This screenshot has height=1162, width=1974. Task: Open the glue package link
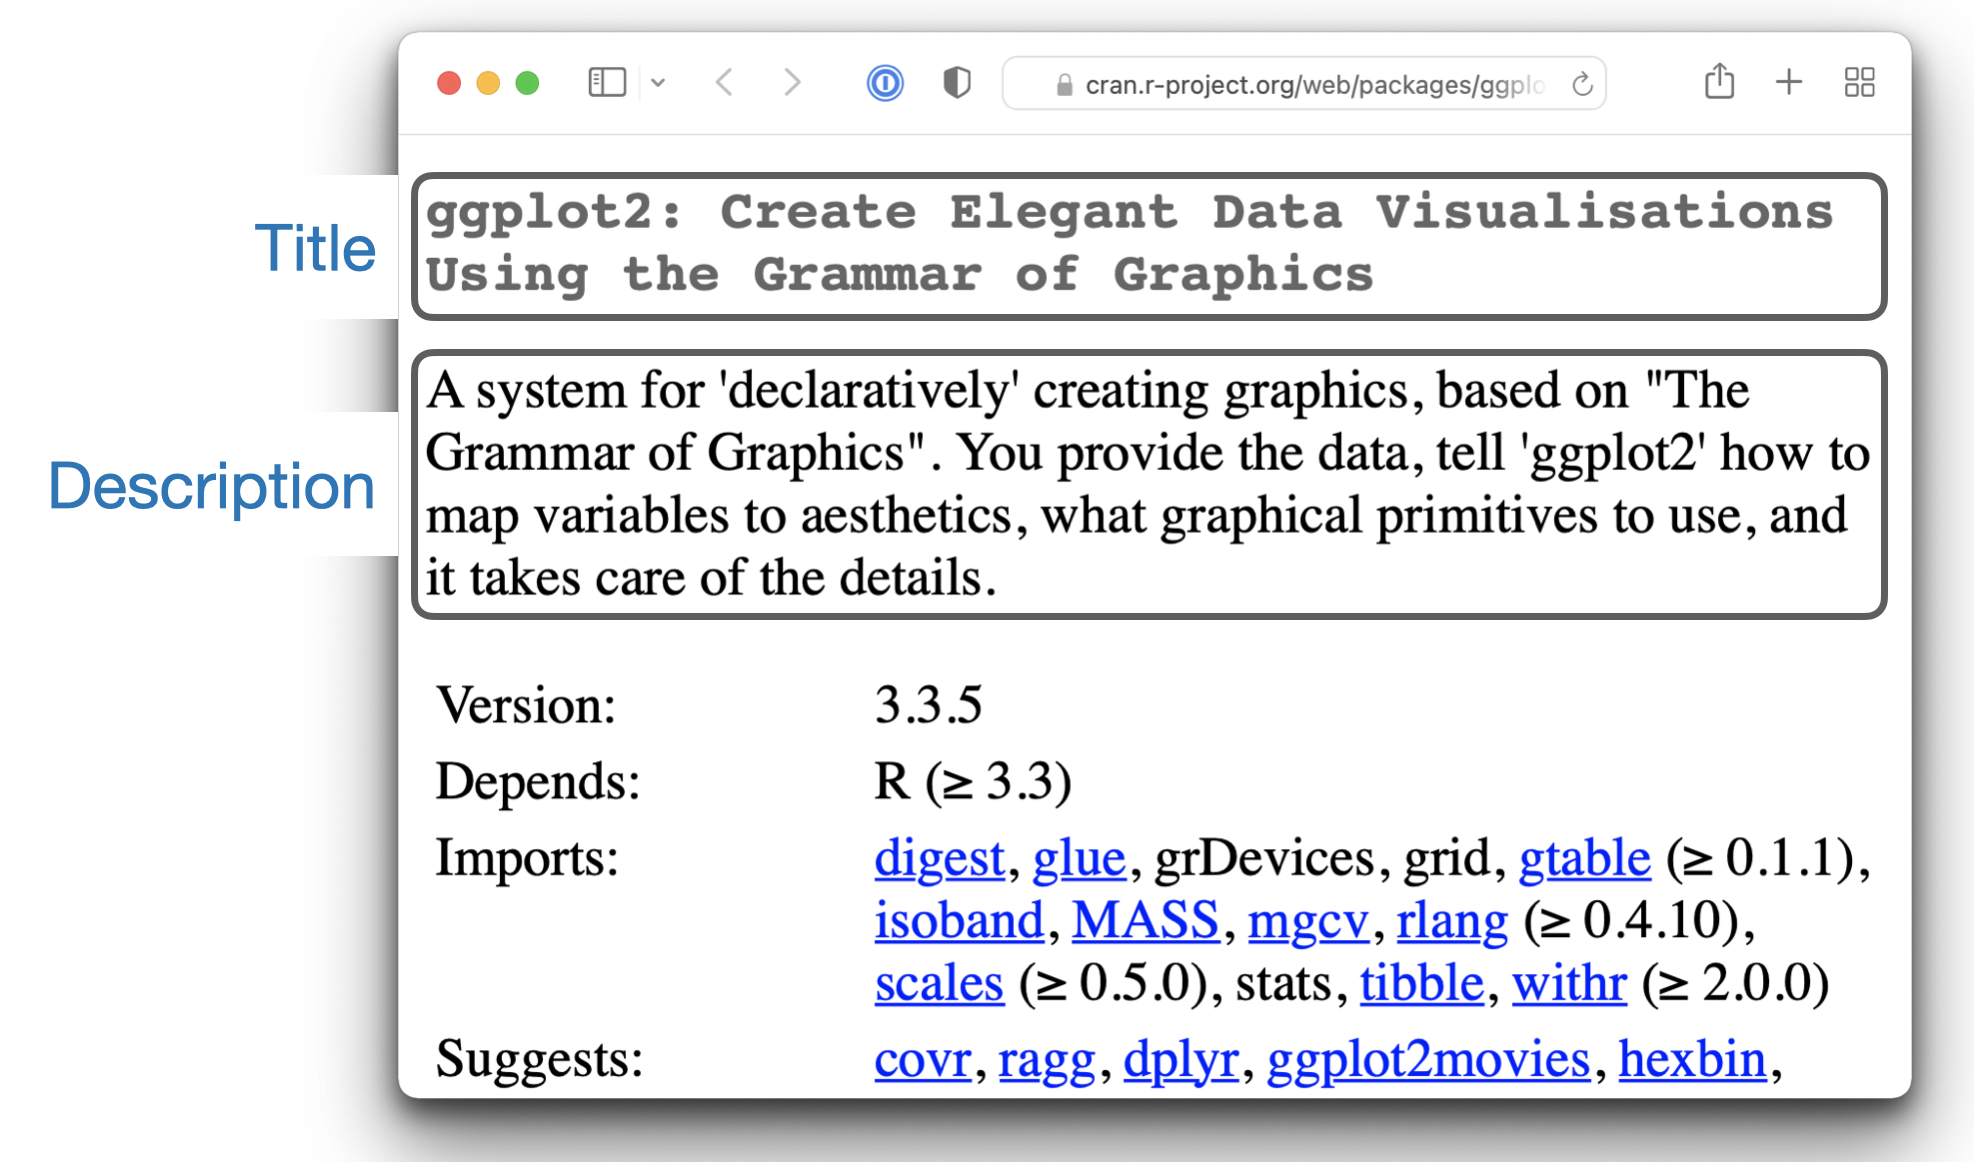click(x=1079, y=858)
